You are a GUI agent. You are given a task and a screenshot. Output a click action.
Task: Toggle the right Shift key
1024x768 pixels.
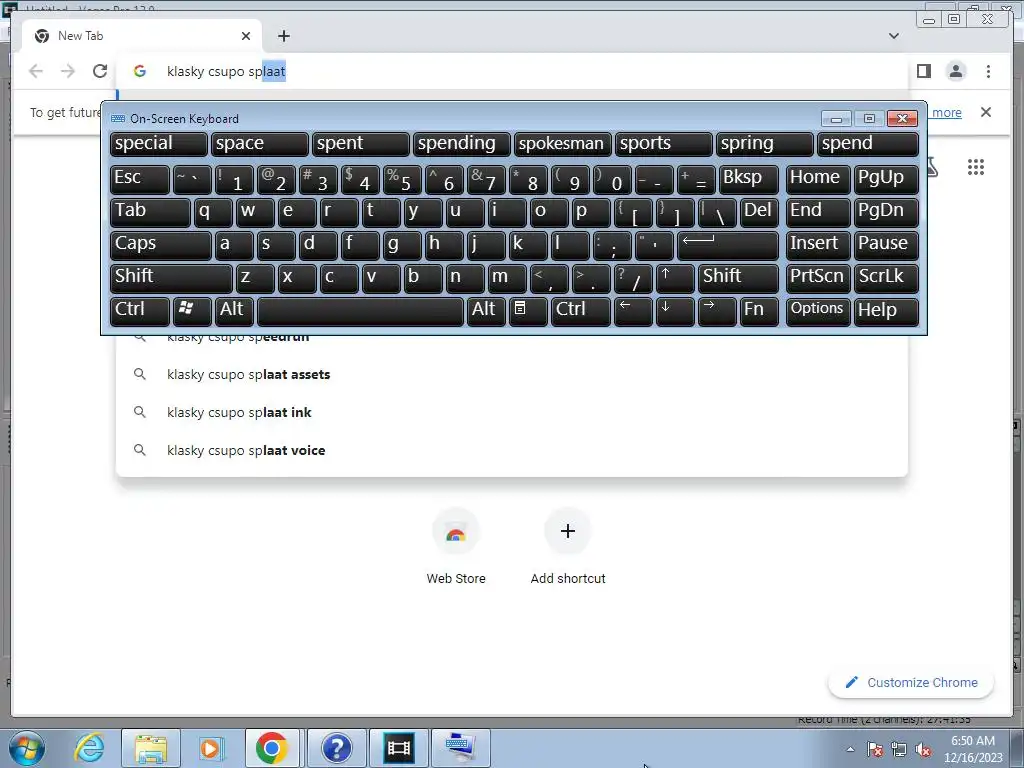[738, 278]
